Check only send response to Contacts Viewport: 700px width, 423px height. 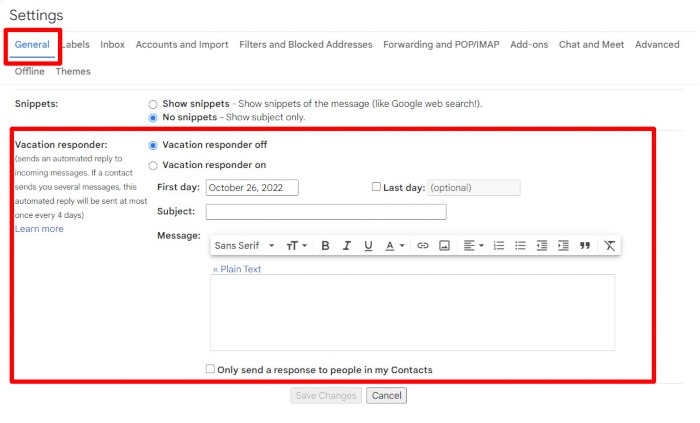[x=210, y=369]
